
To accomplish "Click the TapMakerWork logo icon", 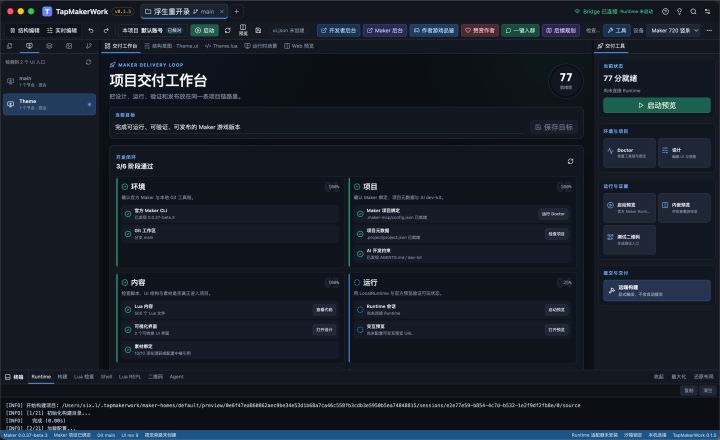I will [x=47, y=11].
